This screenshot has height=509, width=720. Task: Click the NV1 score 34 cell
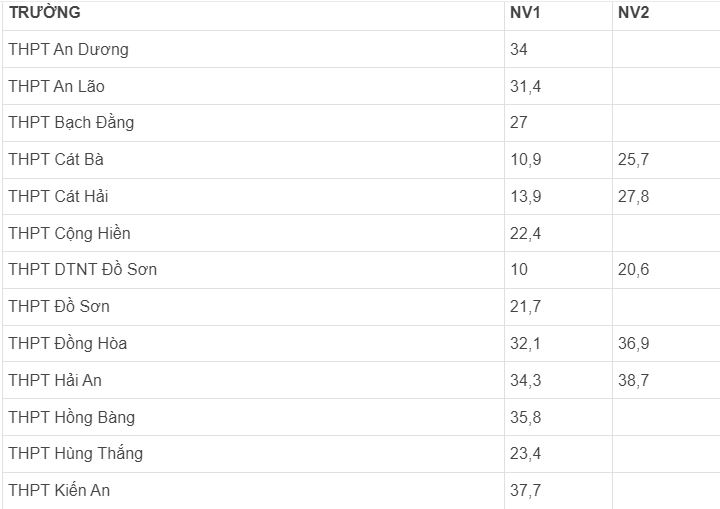point(519,49)
